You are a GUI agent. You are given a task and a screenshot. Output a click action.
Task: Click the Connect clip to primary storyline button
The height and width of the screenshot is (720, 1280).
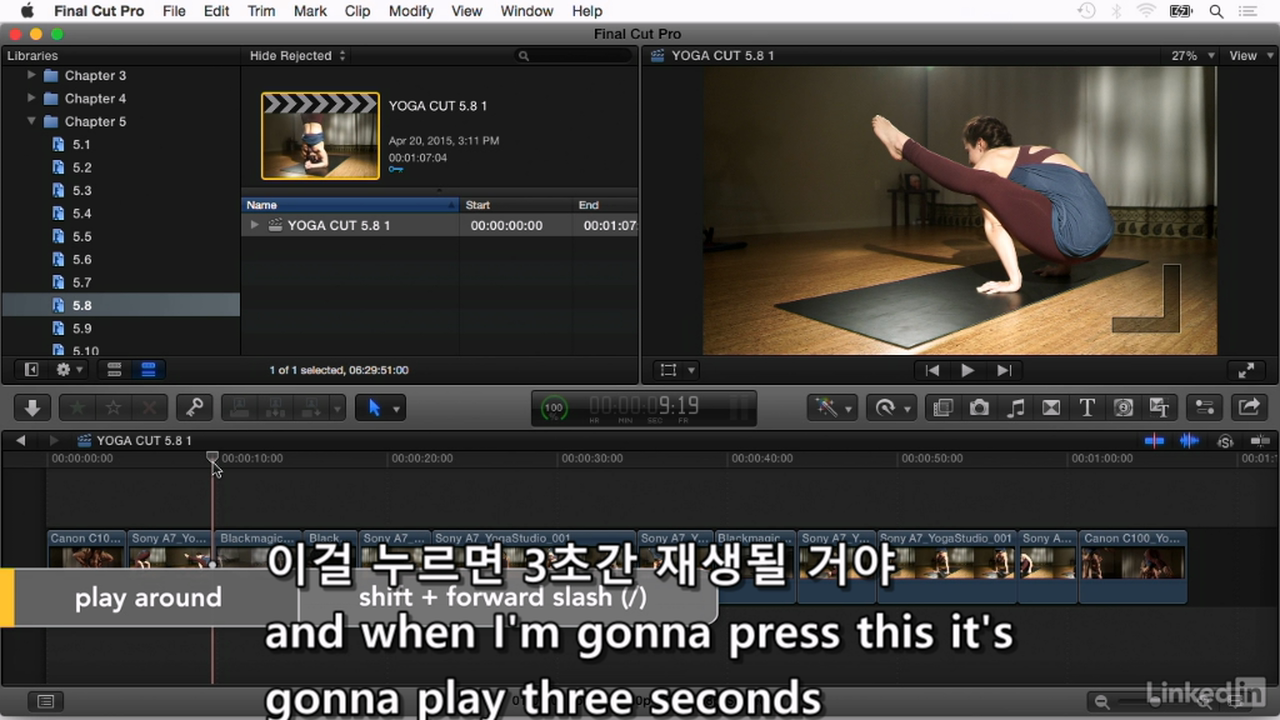pyautogui.click(x=239, y=407)
